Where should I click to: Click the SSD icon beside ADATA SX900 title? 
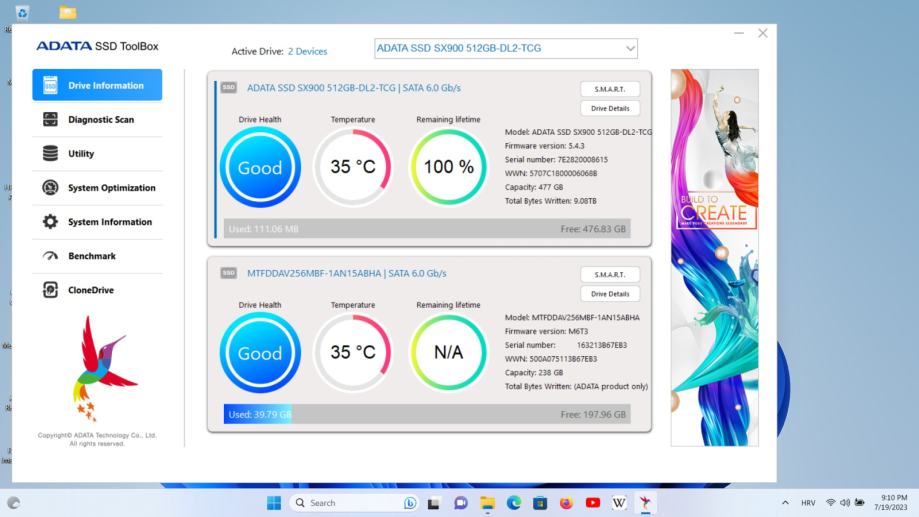(x=229, y=87)
